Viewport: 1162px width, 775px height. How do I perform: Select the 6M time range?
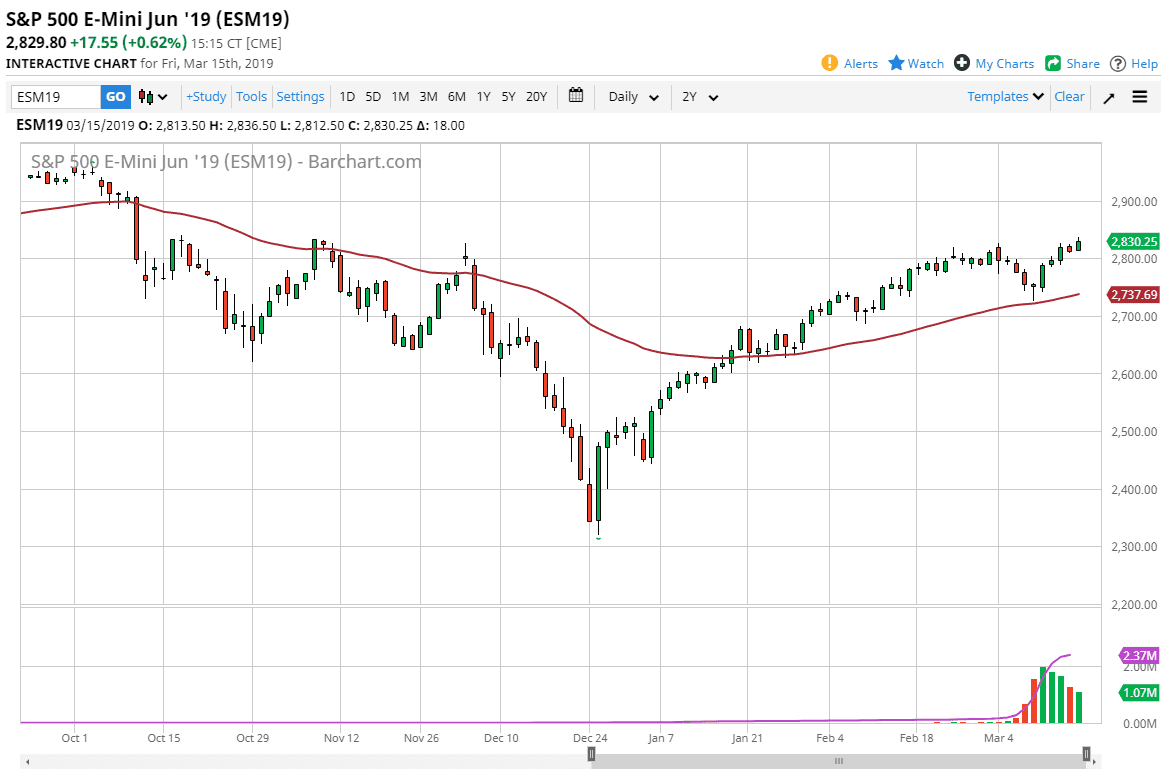[456, 96]
